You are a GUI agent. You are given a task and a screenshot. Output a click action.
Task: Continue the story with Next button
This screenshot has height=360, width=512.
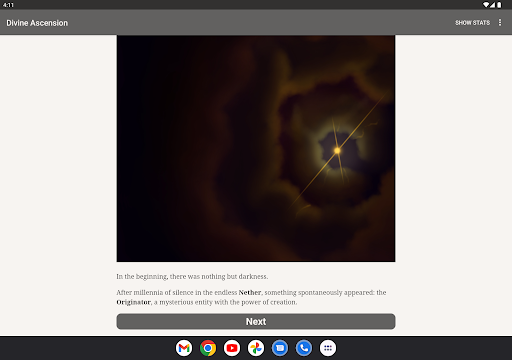[x=256, y=321]
